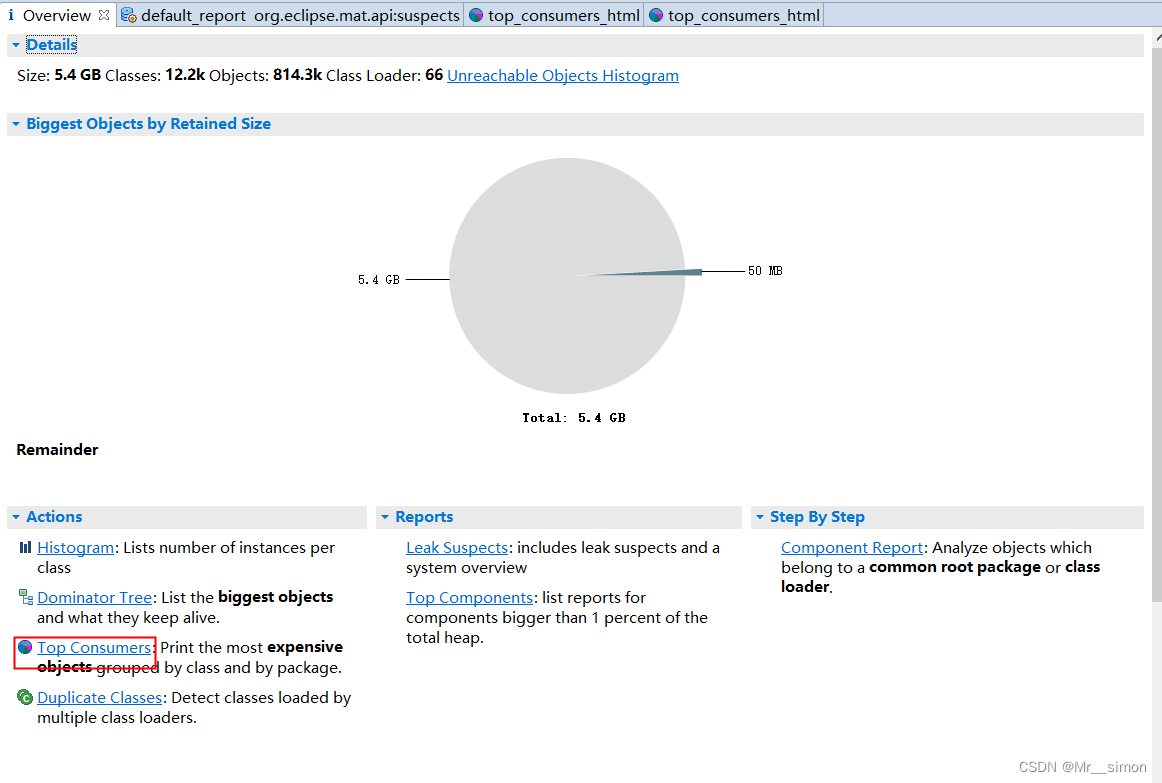Click the scrollbar up arrow
This screenshot has width=1162, height=783.
click(1158, 36)
